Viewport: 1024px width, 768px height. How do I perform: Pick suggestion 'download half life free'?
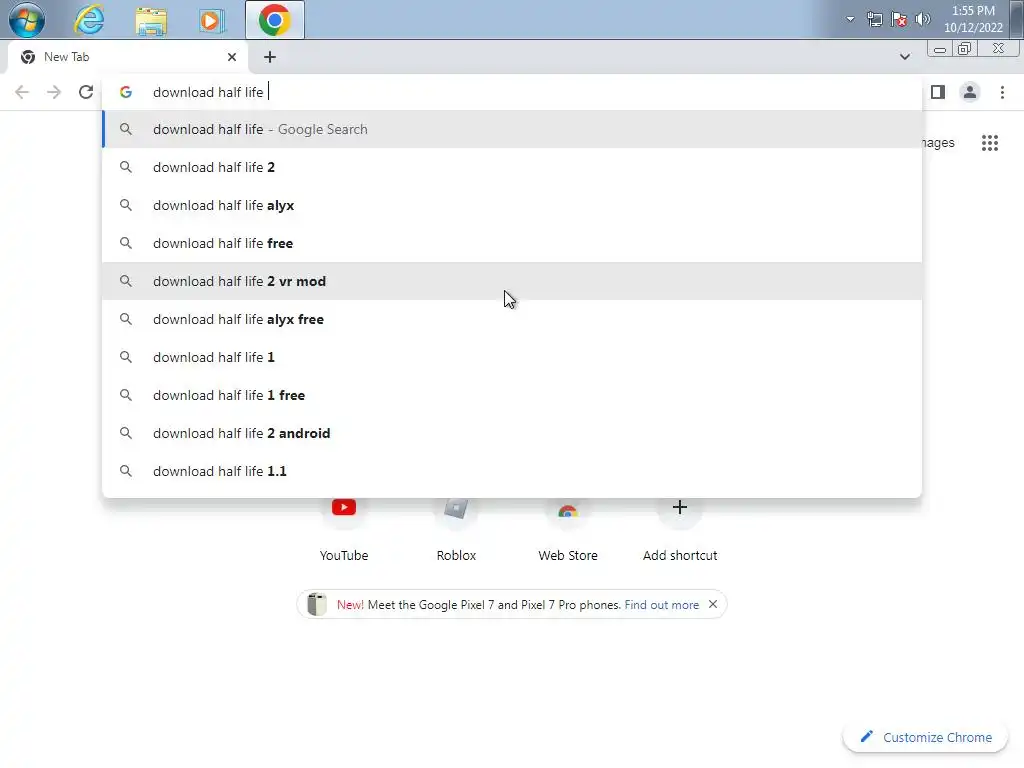(512, 243)
